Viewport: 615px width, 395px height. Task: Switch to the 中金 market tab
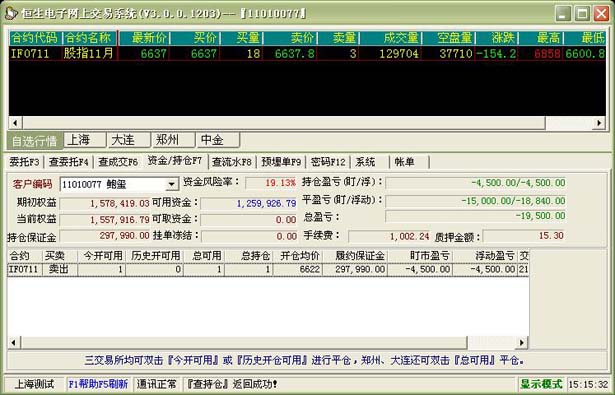coord(218,140)
